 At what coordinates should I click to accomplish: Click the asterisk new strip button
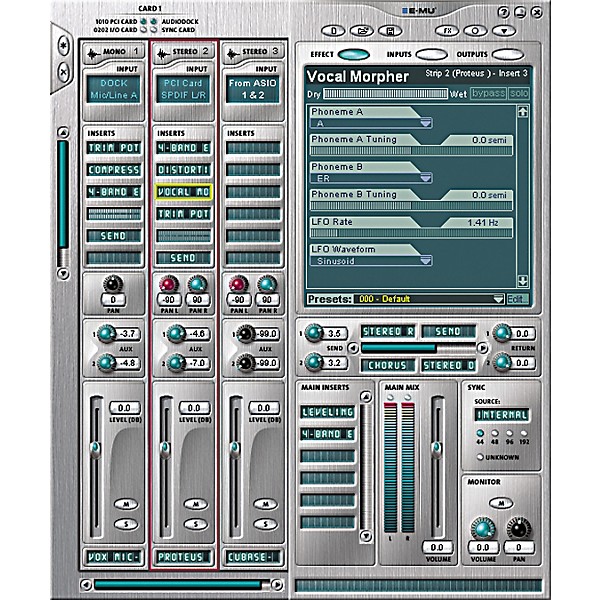click(63, 47)
